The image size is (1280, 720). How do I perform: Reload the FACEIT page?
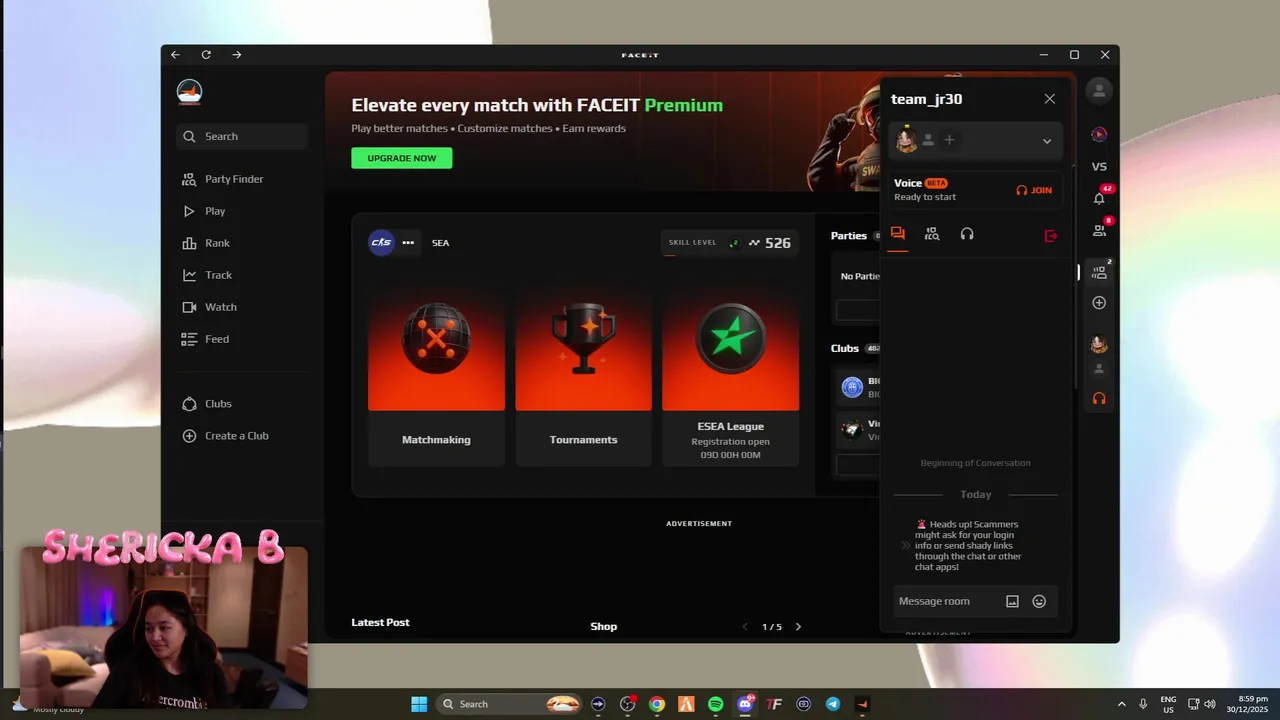(206, 55)
